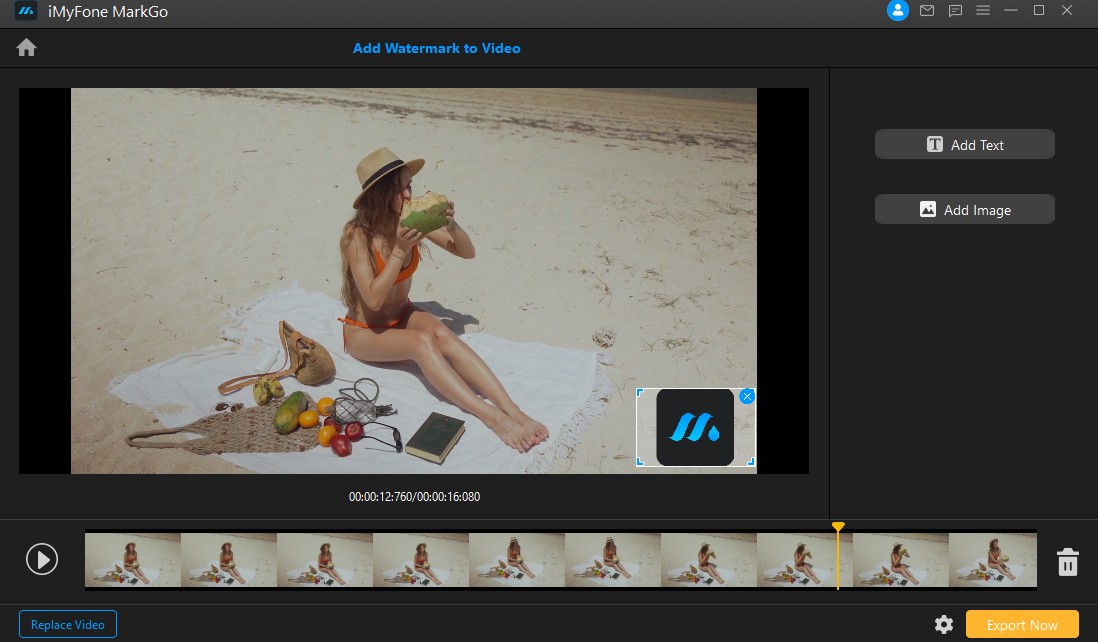Click the Export Now button
1098x642 pixels.
[1022, 624]
